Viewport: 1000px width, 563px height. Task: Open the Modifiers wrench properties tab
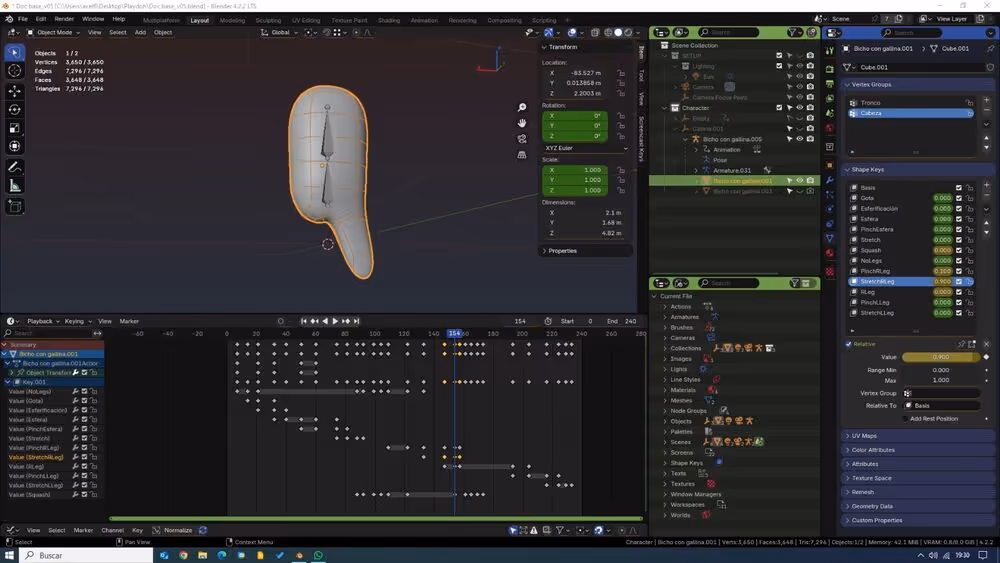[830, 180]
